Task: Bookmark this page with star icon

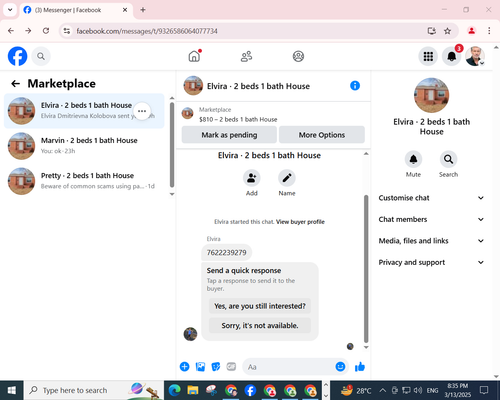Action: [x=447, y=31]
